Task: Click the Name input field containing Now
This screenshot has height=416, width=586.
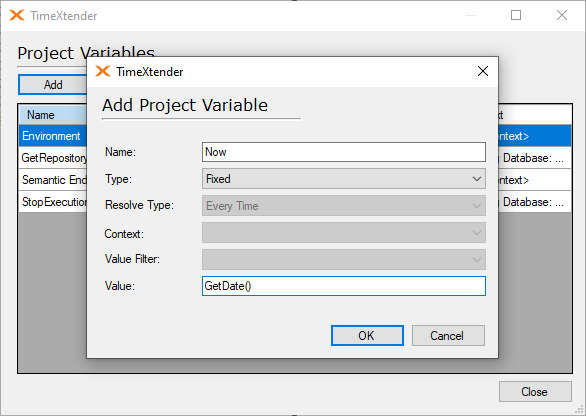Action: point(344,152)
